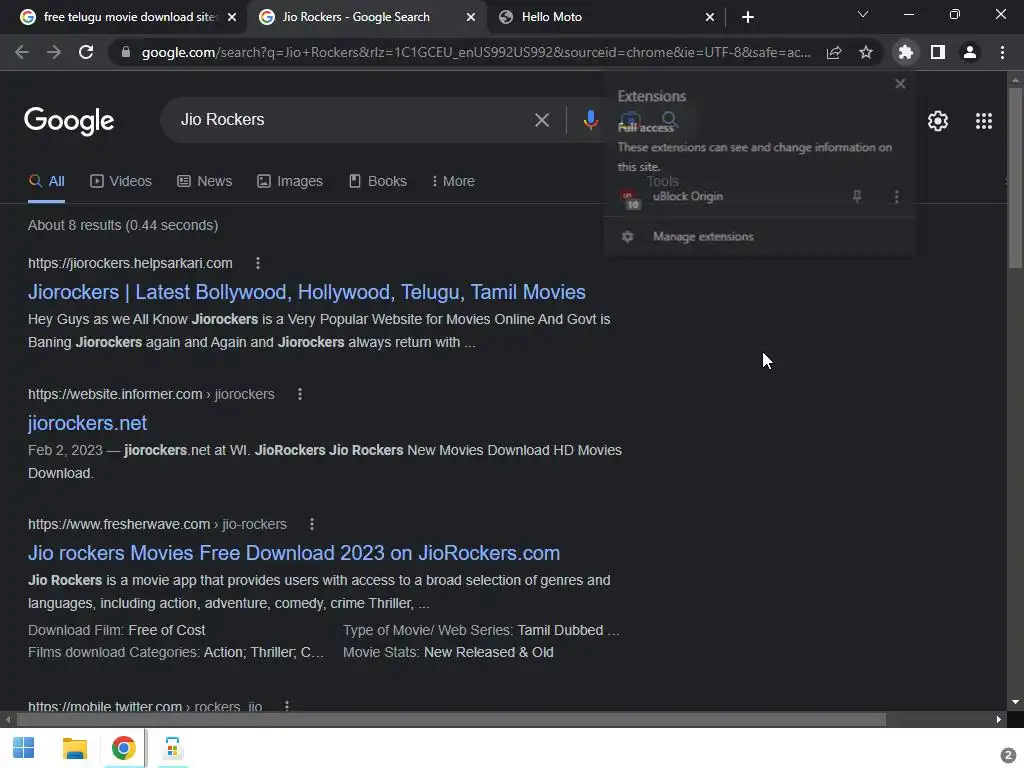The width and height of the screenshot is (1024, 768).
Task: Expand the More search filters
Action: (x=453, y=182)
